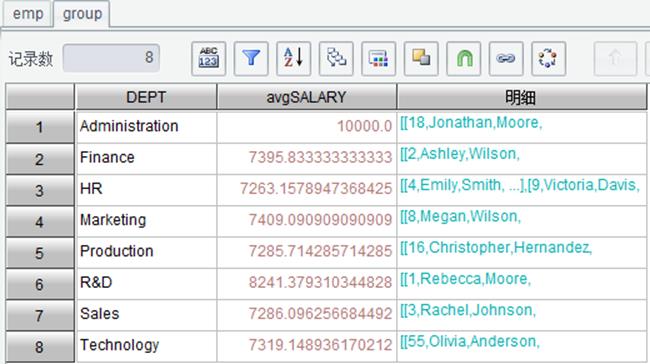
Task: Select row number 6 header
Action: [x=40, y=284]
